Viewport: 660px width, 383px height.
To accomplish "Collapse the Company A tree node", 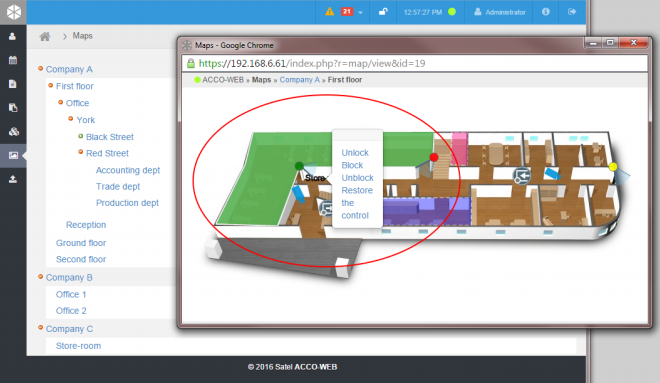I will [x=40, y=68].
